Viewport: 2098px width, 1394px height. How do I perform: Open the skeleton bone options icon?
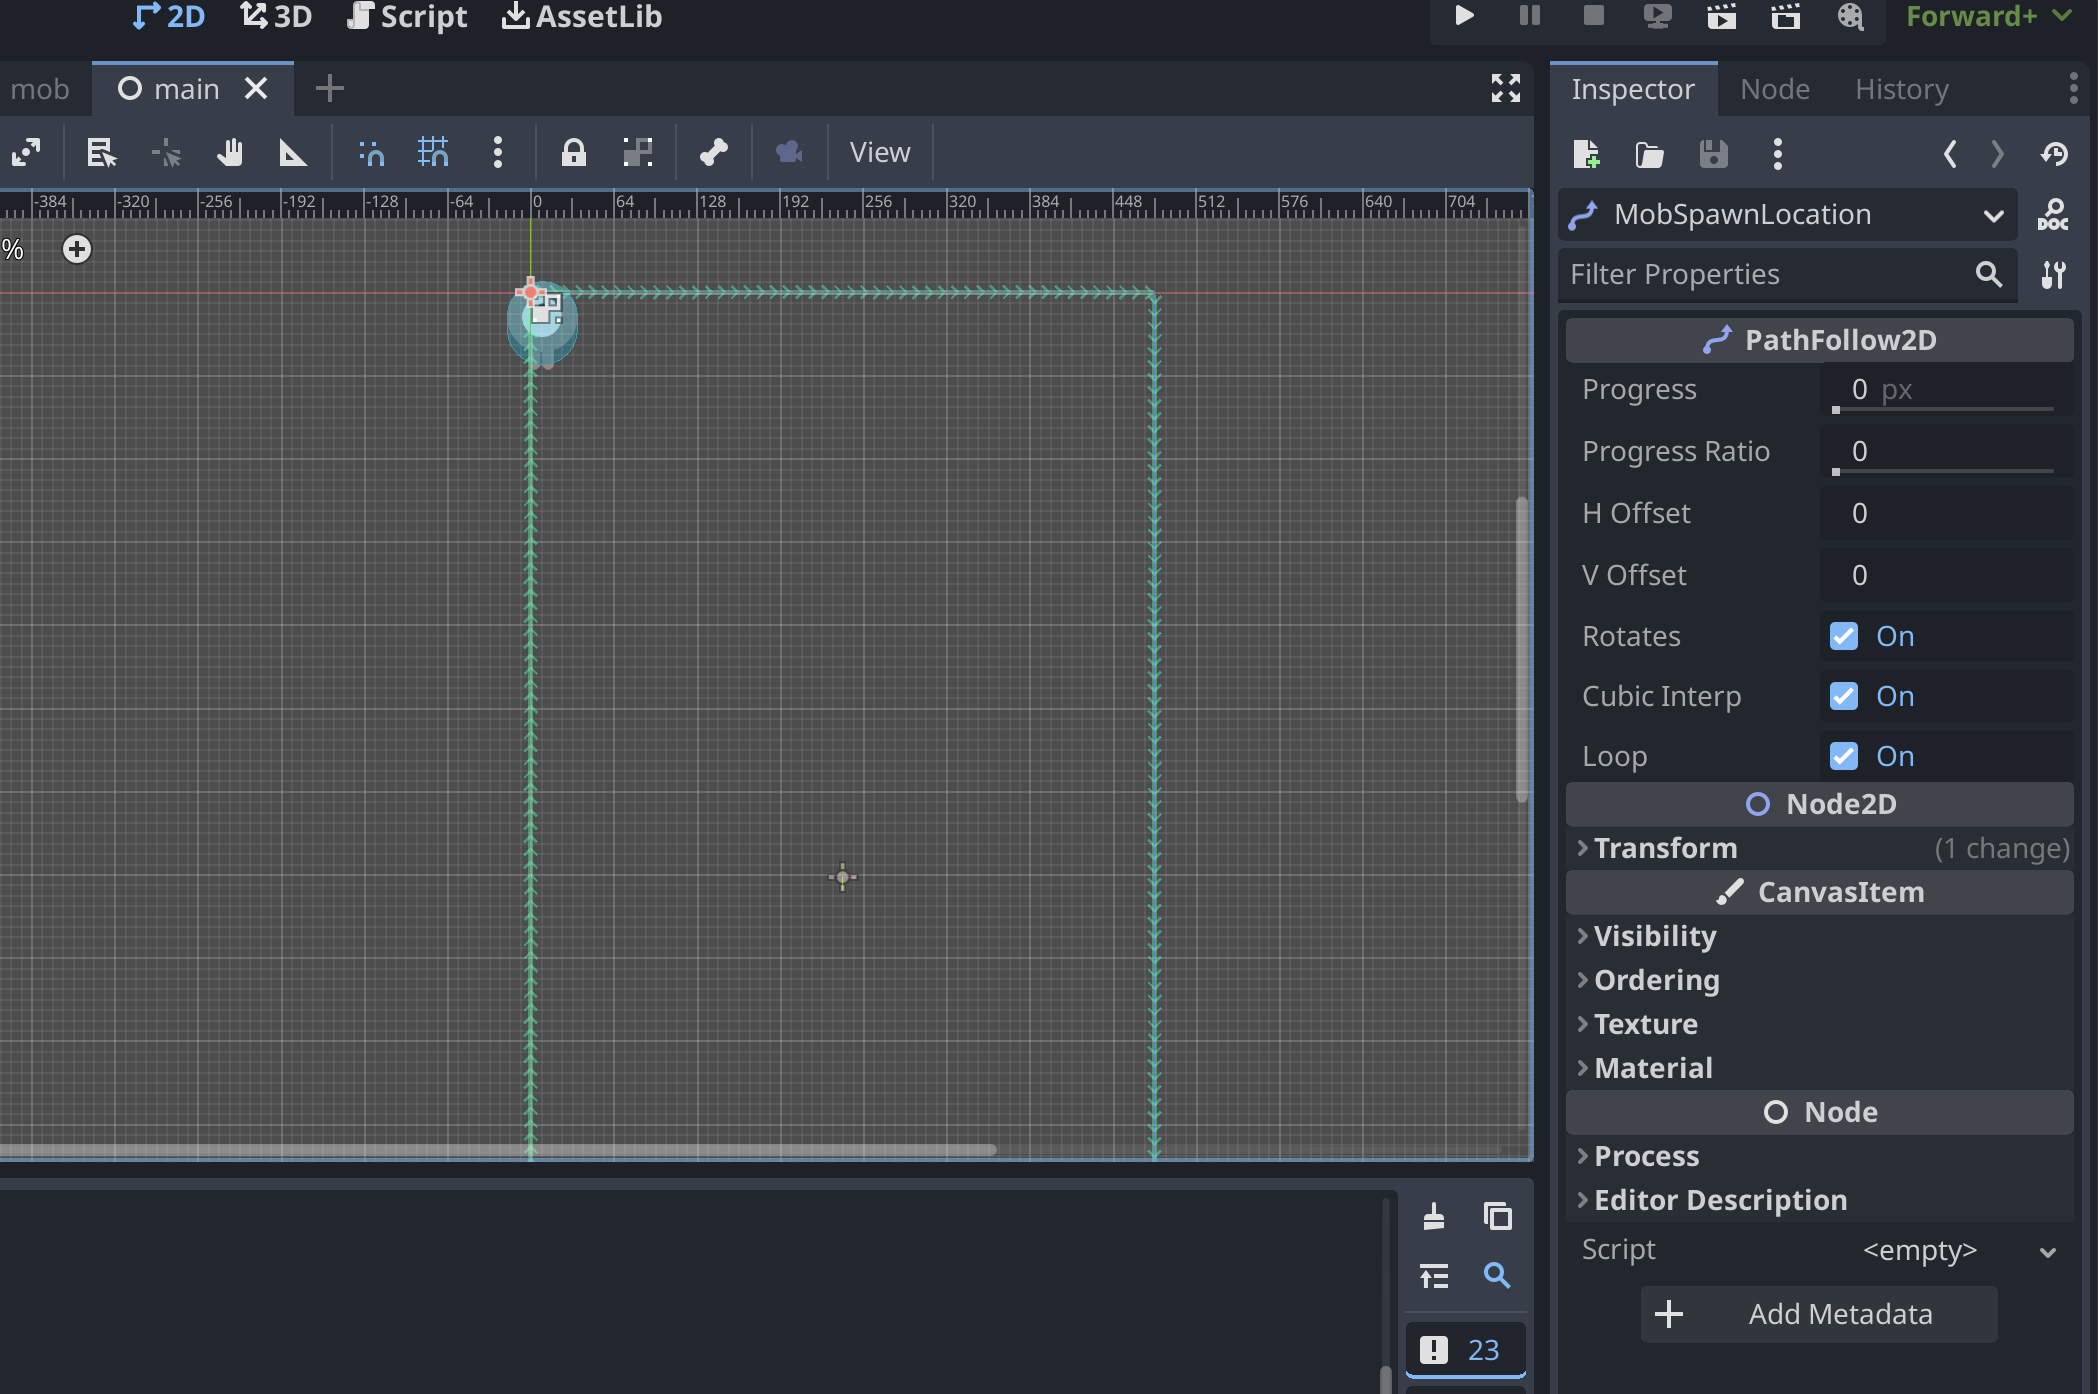pos(713,153)
